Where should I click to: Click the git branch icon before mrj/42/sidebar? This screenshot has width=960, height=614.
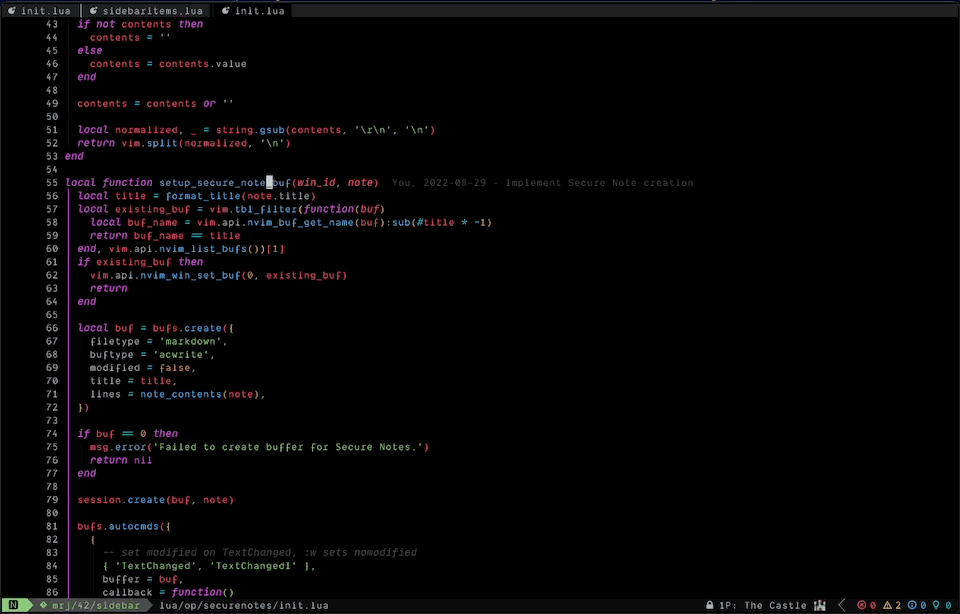pos(43,605)
